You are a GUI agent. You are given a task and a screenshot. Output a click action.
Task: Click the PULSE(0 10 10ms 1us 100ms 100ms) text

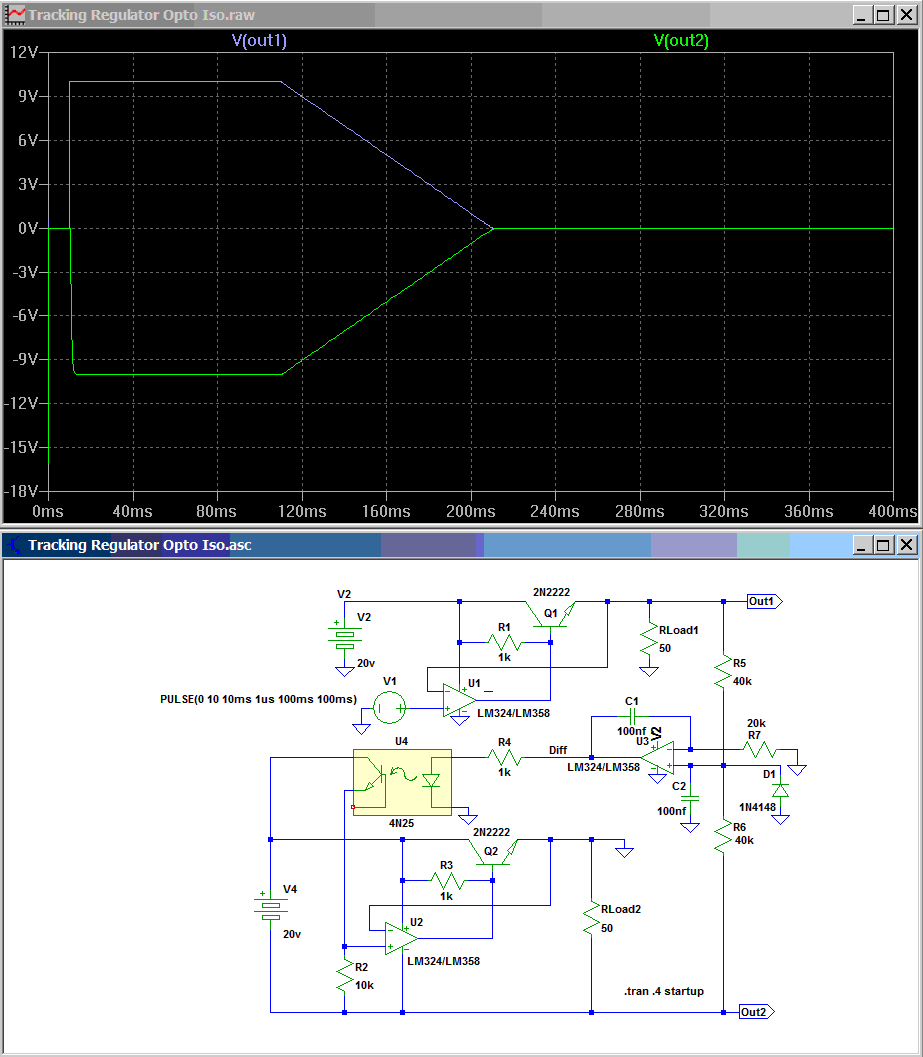click(x=258, y=699)
